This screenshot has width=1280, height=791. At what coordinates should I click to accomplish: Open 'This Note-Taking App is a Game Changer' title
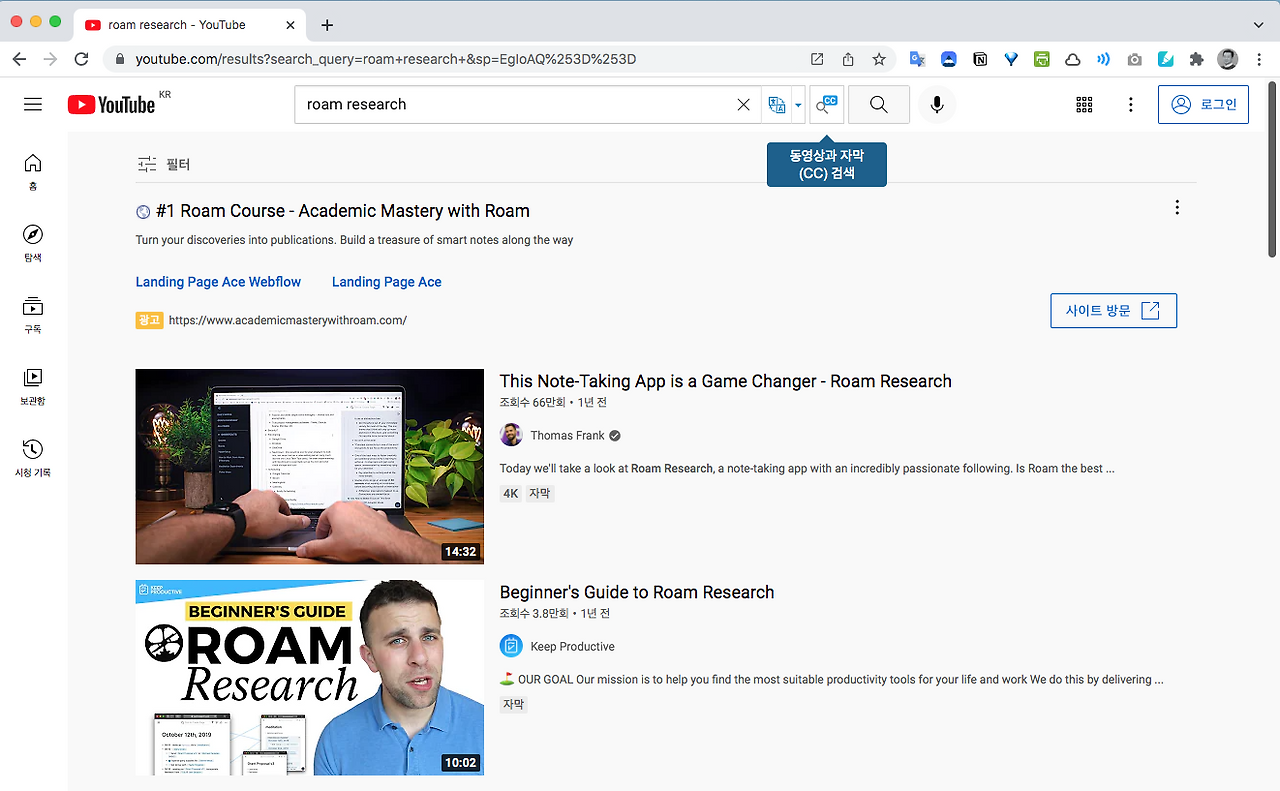pos(726,381)
